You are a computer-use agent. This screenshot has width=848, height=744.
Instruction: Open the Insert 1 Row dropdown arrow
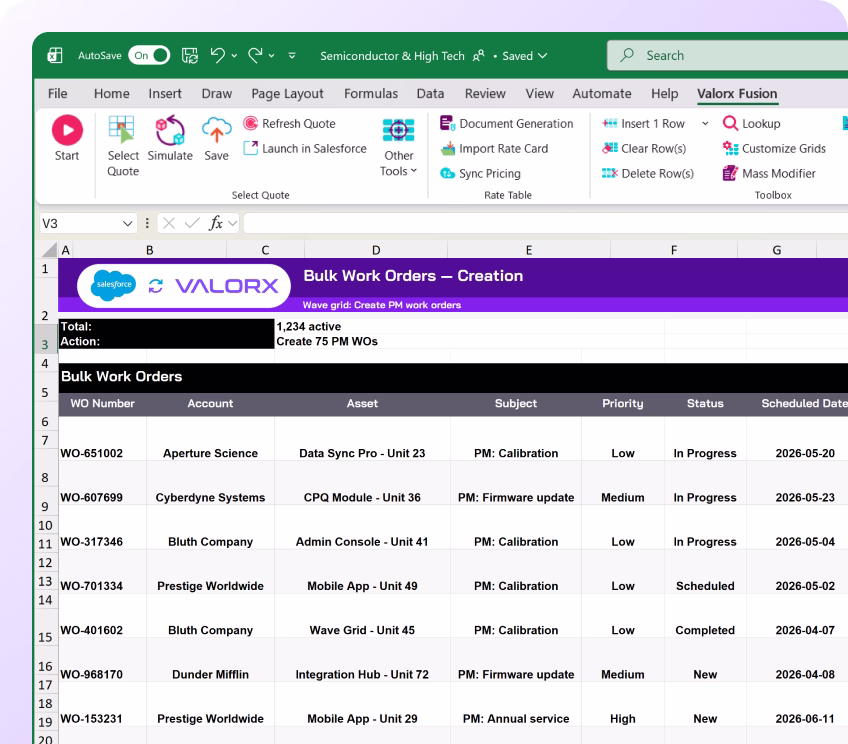[x=705, y=123]
